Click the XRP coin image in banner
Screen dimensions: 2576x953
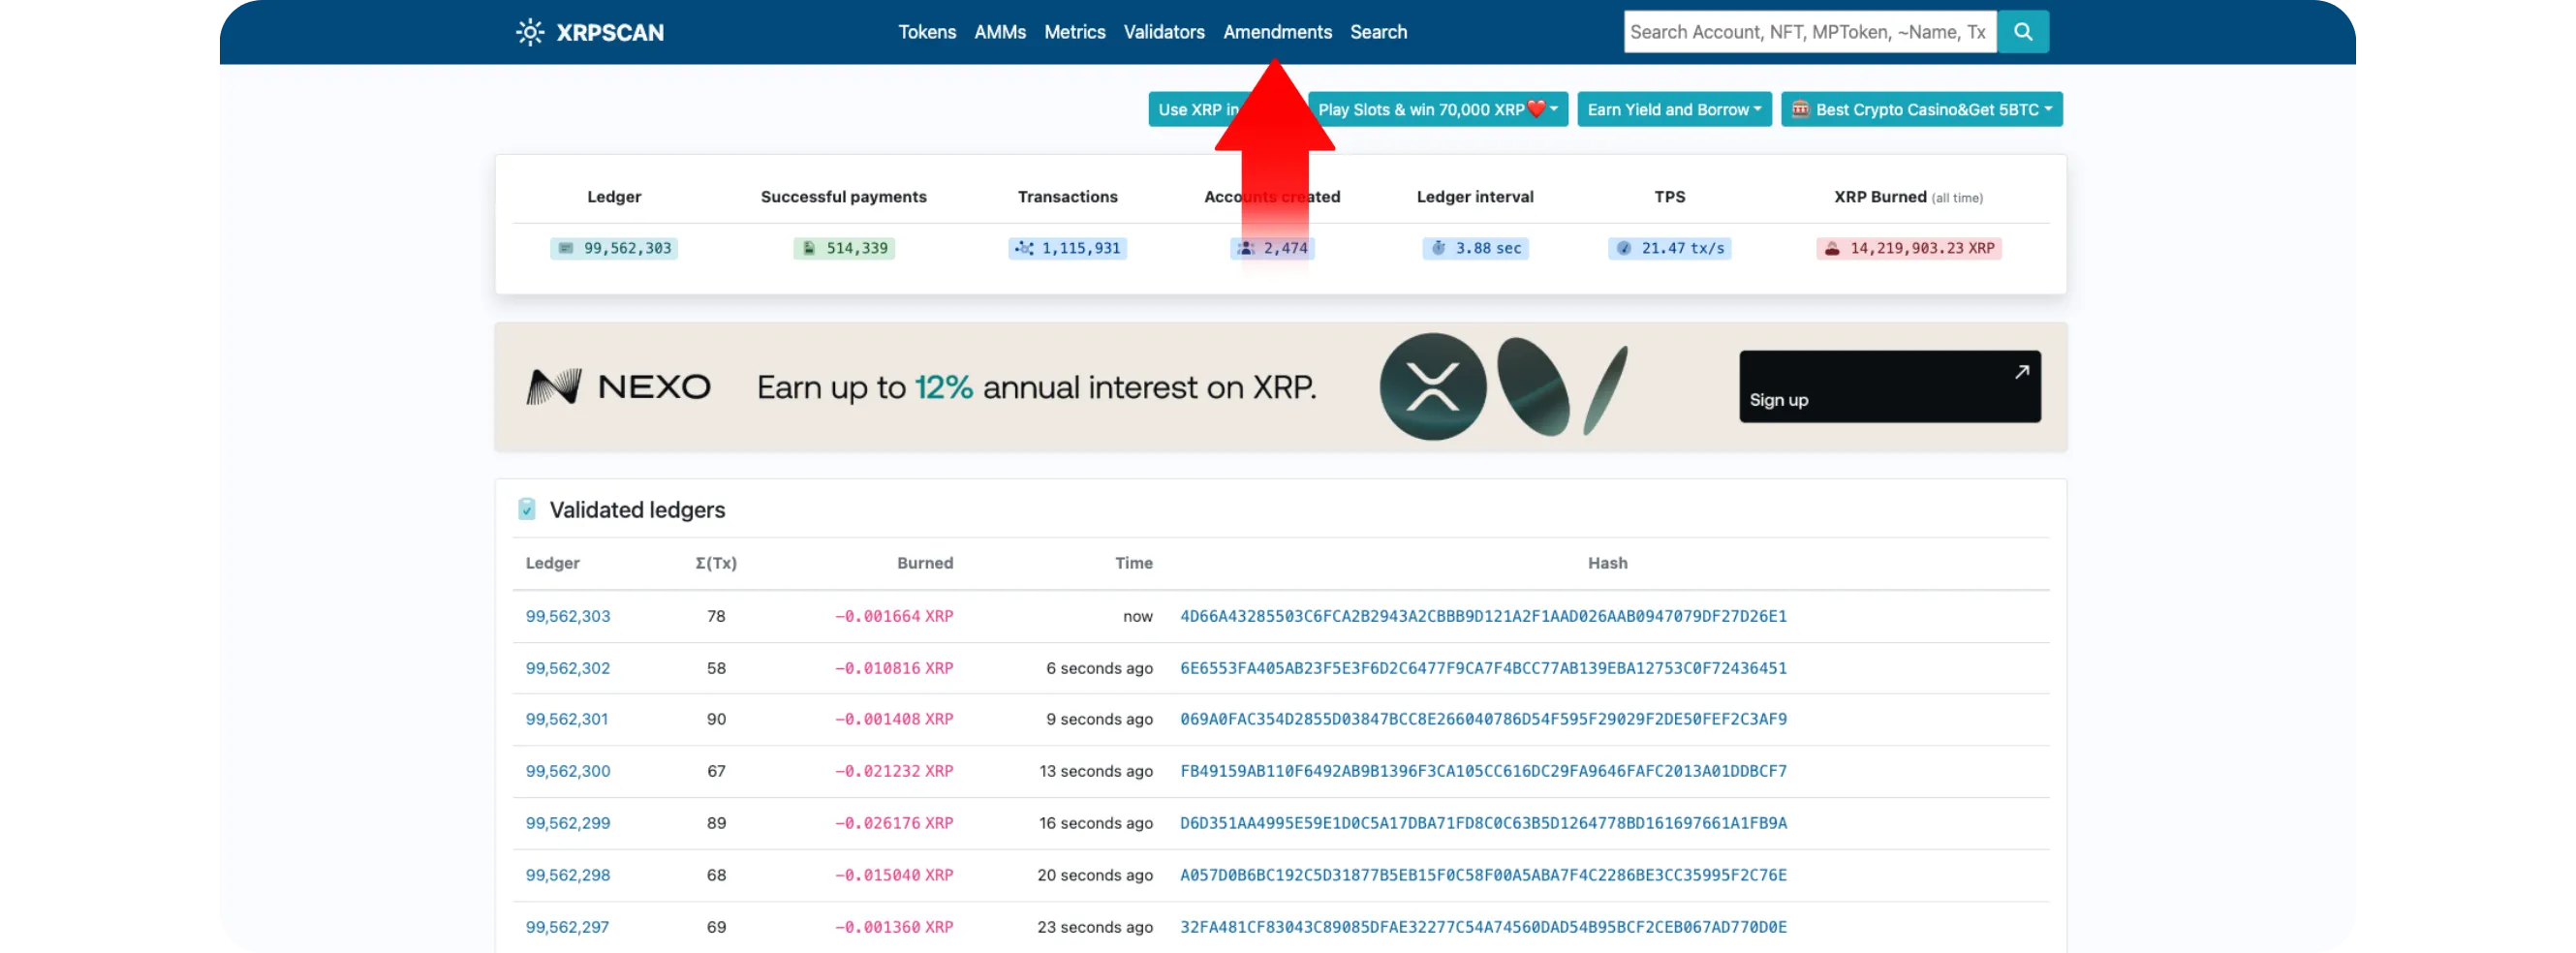1432,387
